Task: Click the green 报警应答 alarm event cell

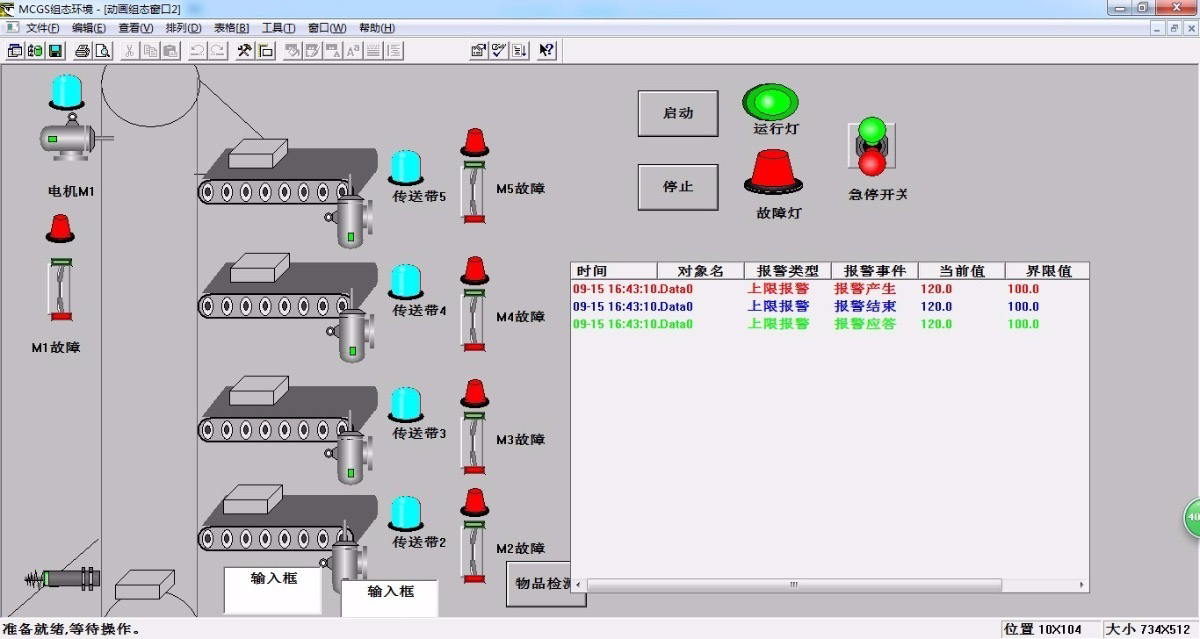Action: [x=865, y=323]
